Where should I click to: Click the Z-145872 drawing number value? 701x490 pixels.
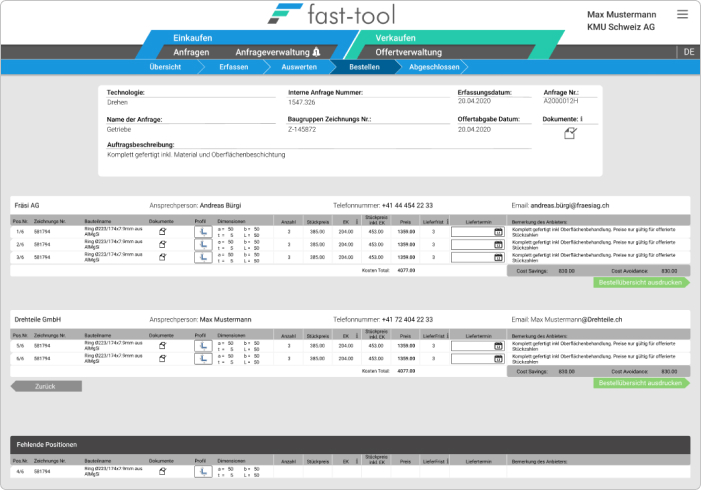[x=302, y=130]
